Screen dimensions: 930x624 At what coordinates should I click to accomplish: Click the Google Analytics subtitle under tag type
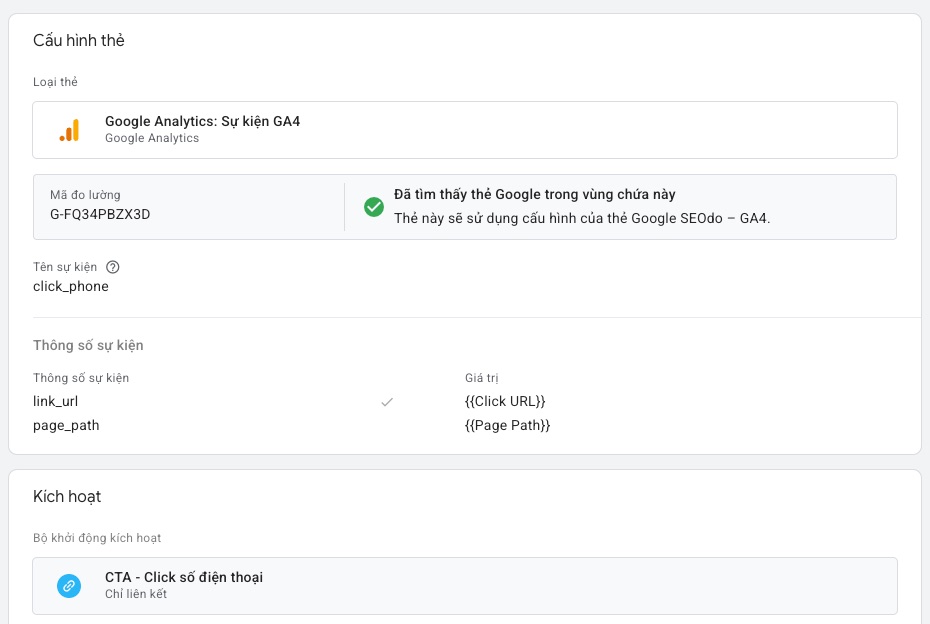coord(152,138)
